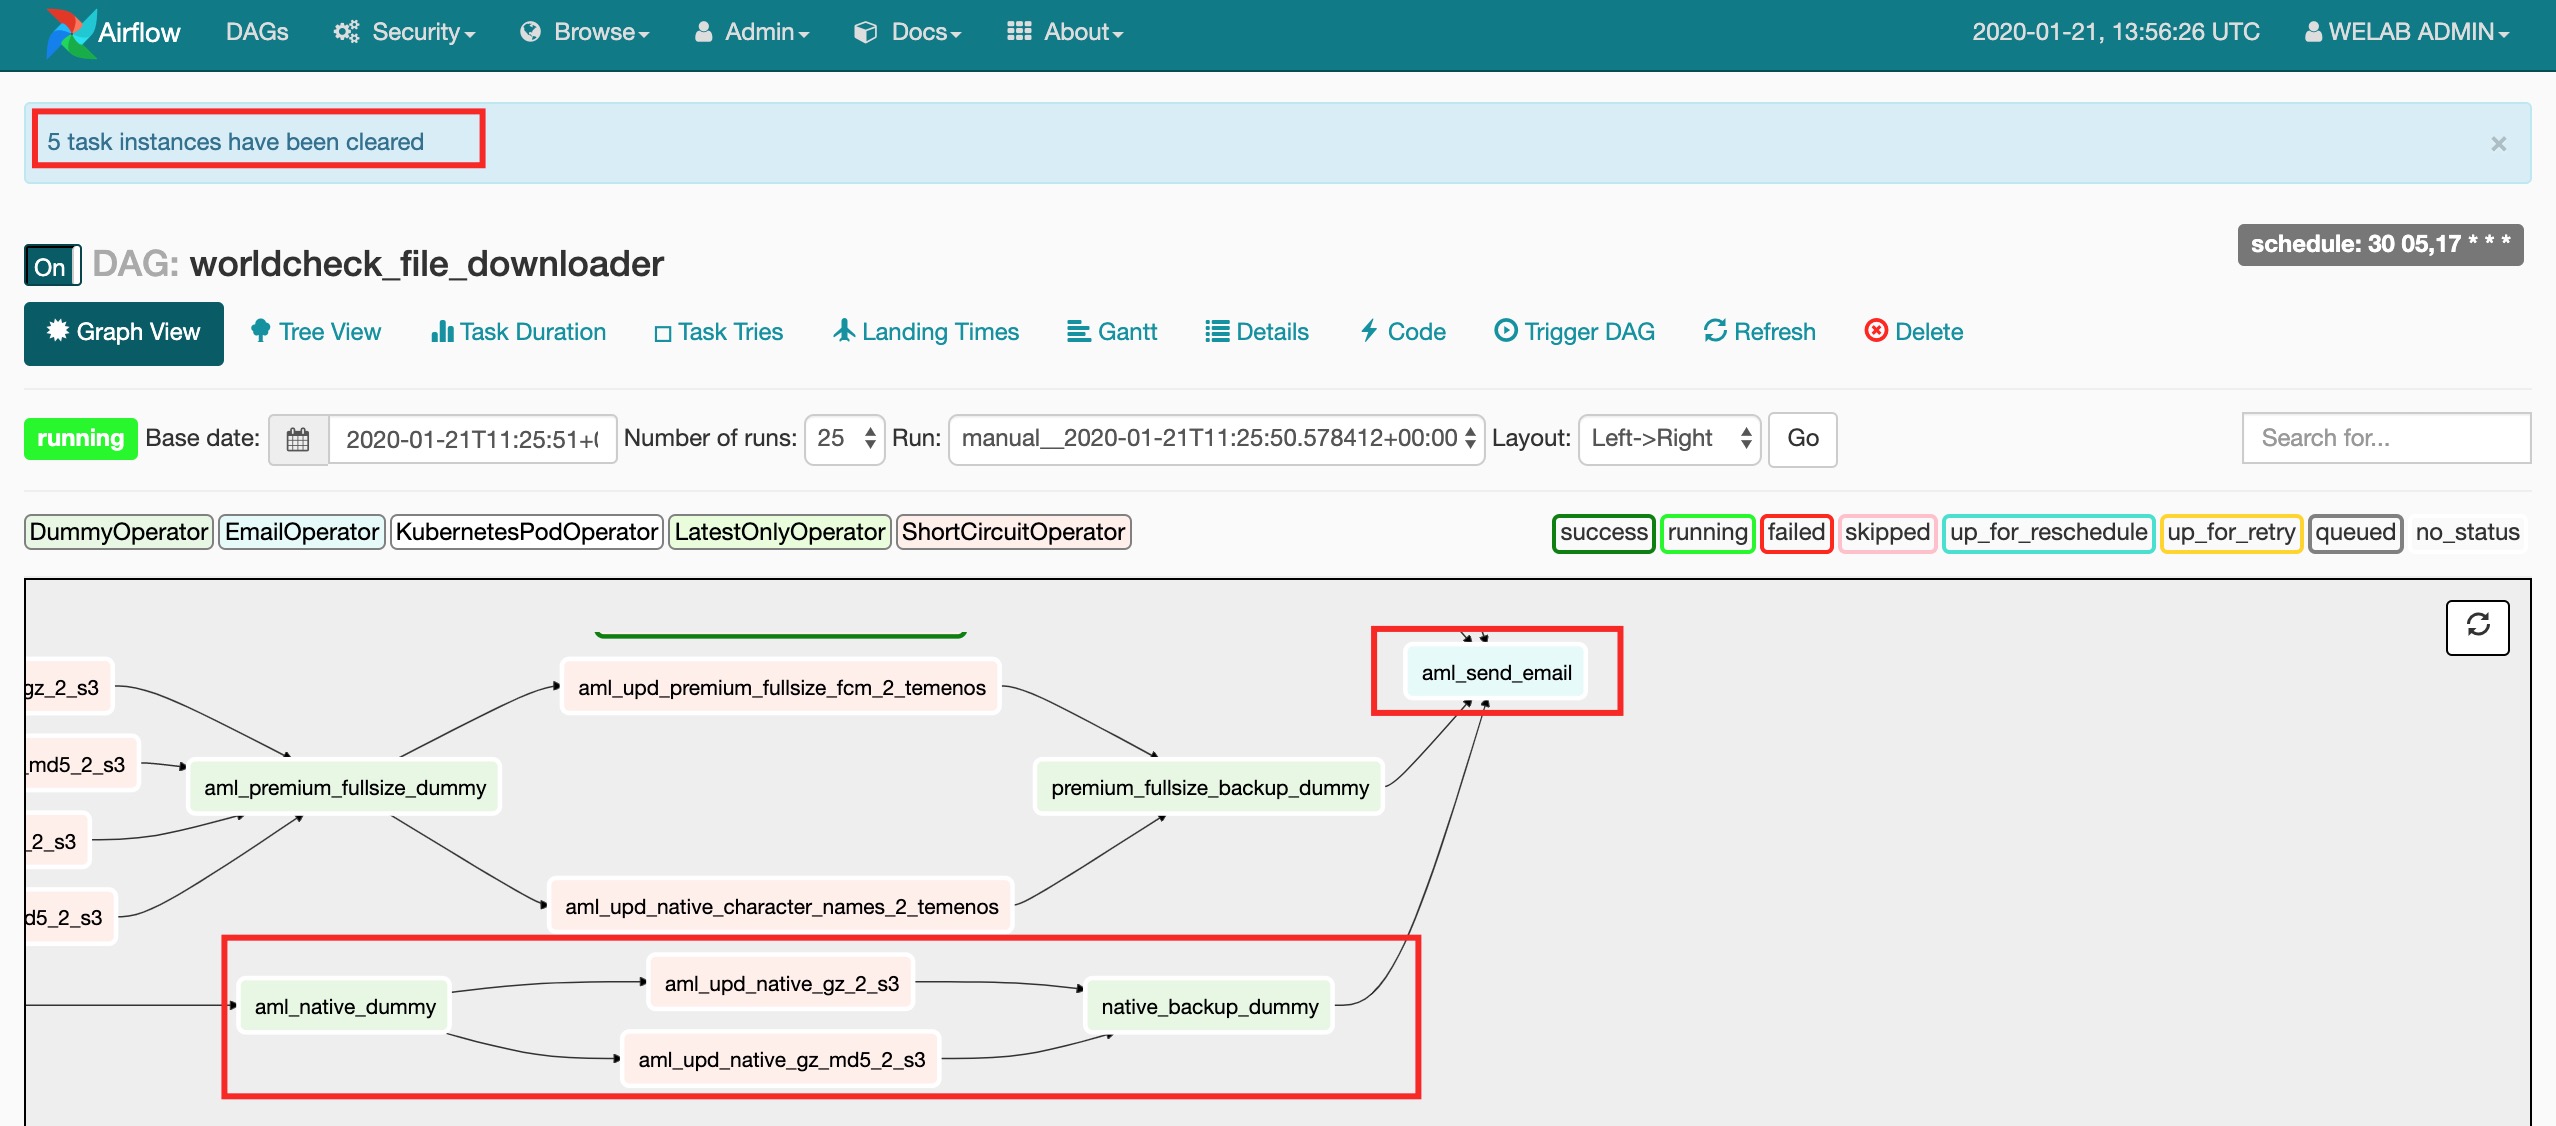This screenshot has height=1126, width=2556.
Task: Dismiss the cleared task instances alert
Action: pos(2498,144)
